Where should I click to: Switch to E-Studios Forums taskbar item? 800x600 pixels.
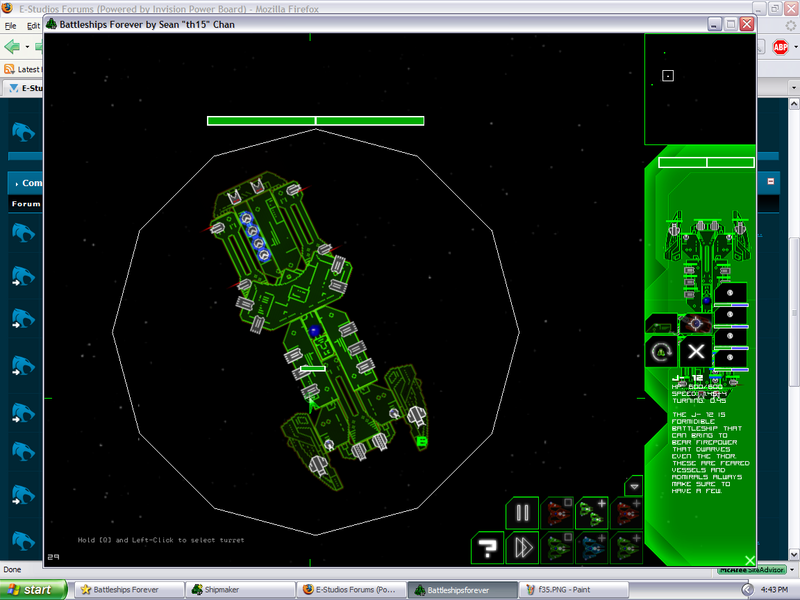coord(352,590)
